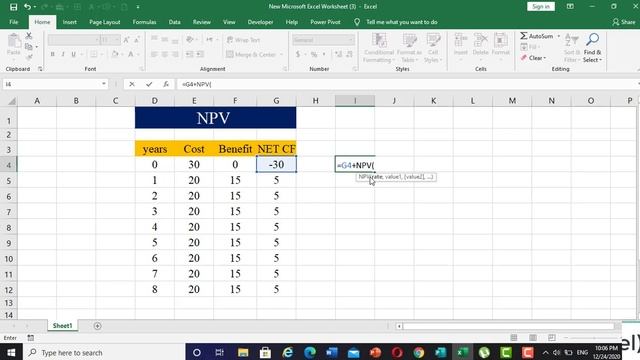
Task: Click the Decrease Font Size icon
Action: click(136, 40)
